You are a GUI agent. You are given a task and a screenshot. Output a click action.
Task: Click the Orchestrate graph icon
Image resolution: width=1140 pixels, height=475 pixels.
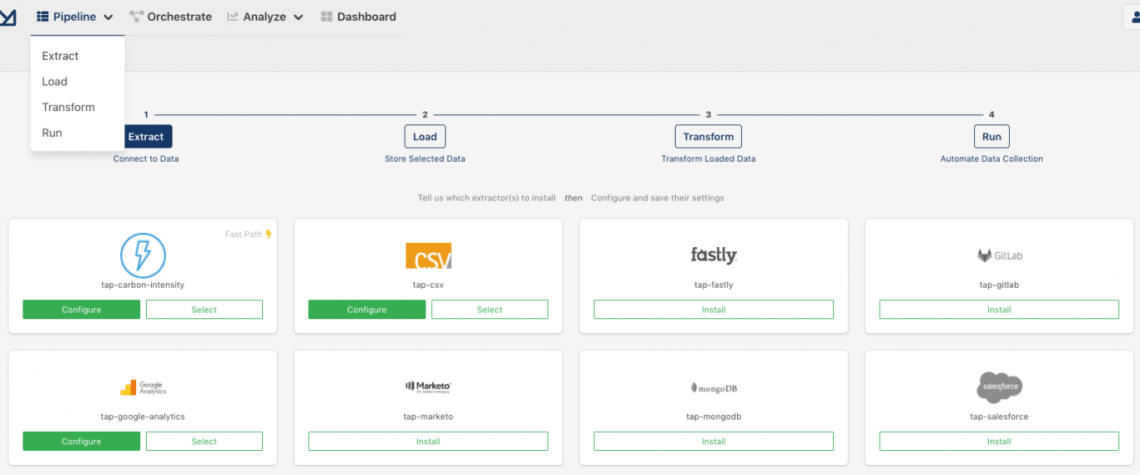coord(136,17)
